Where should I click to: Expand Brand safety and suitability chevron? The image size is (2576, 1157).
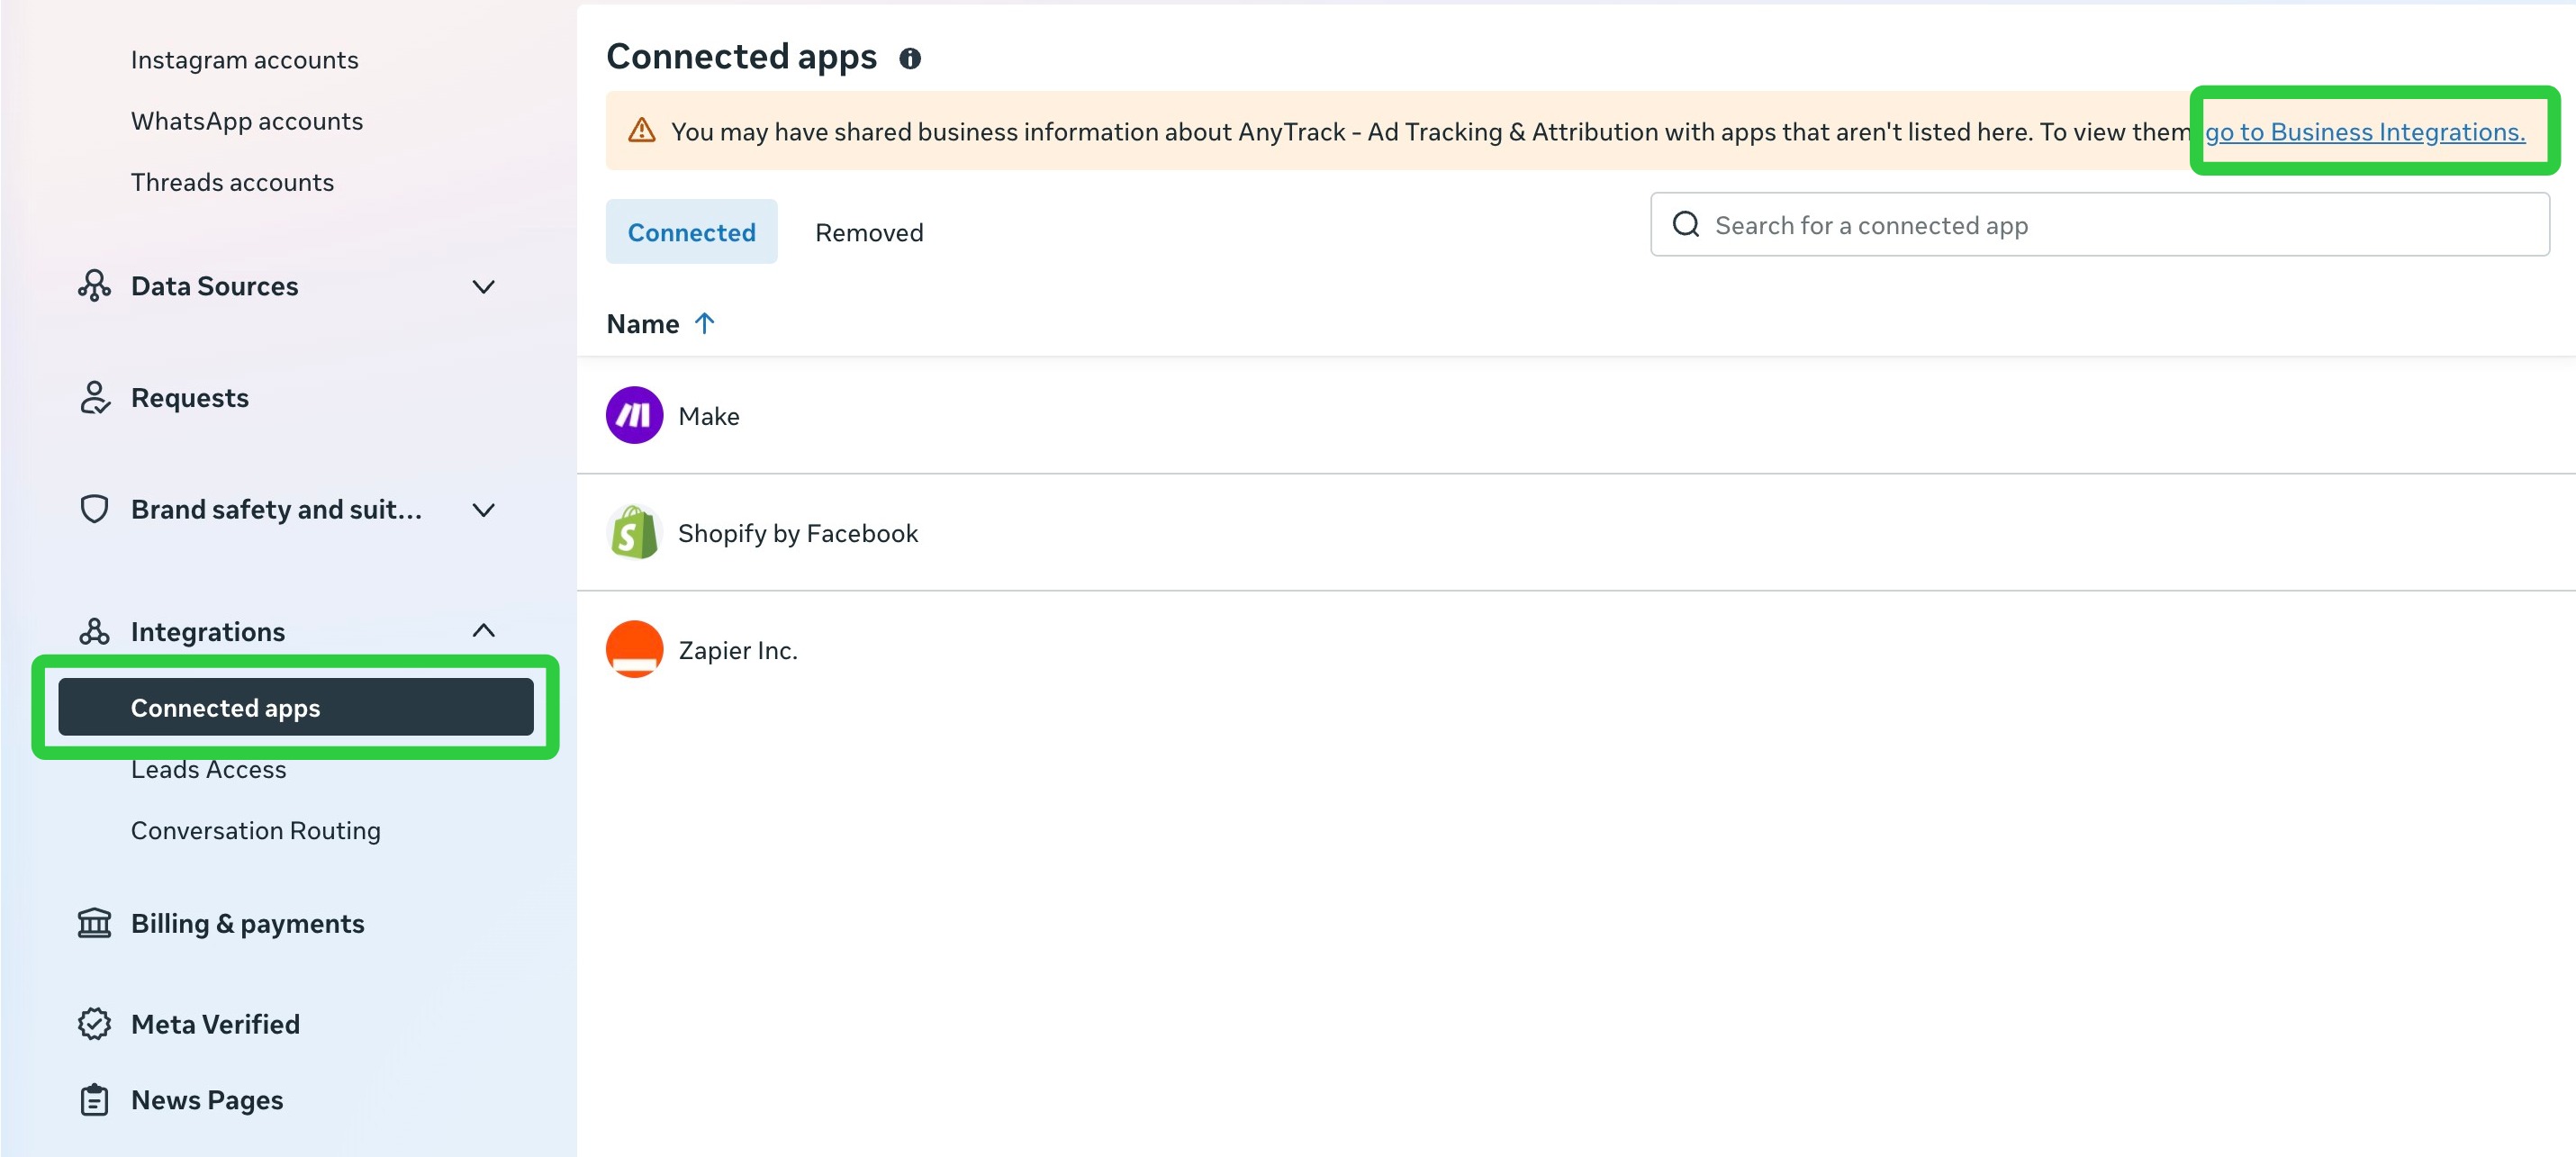[x=483, y=510]
